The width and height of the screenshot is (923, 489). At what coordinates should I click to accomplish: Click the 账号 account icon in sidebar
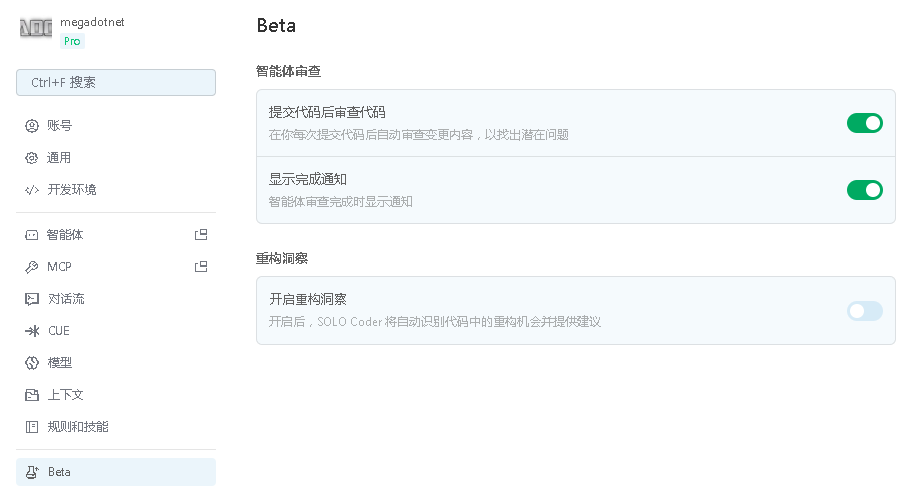pyautogui.click(x=31, y=126)
